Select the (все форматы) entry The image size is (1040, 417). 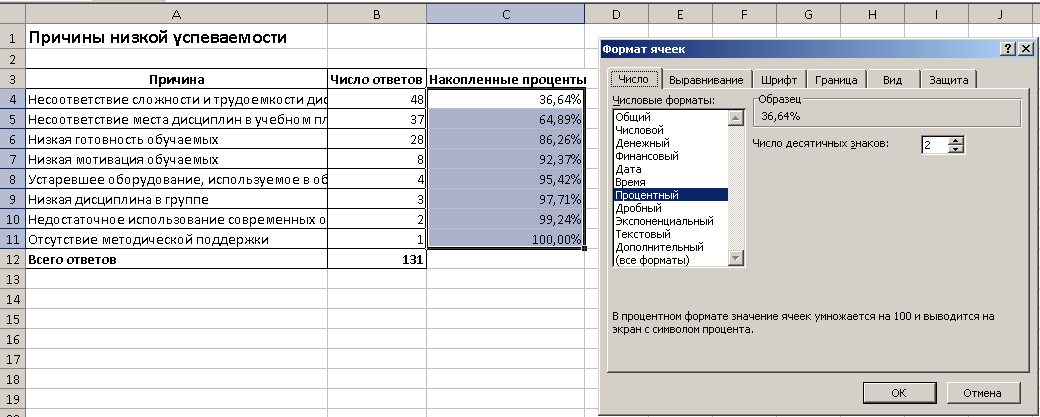coord(671,260)
